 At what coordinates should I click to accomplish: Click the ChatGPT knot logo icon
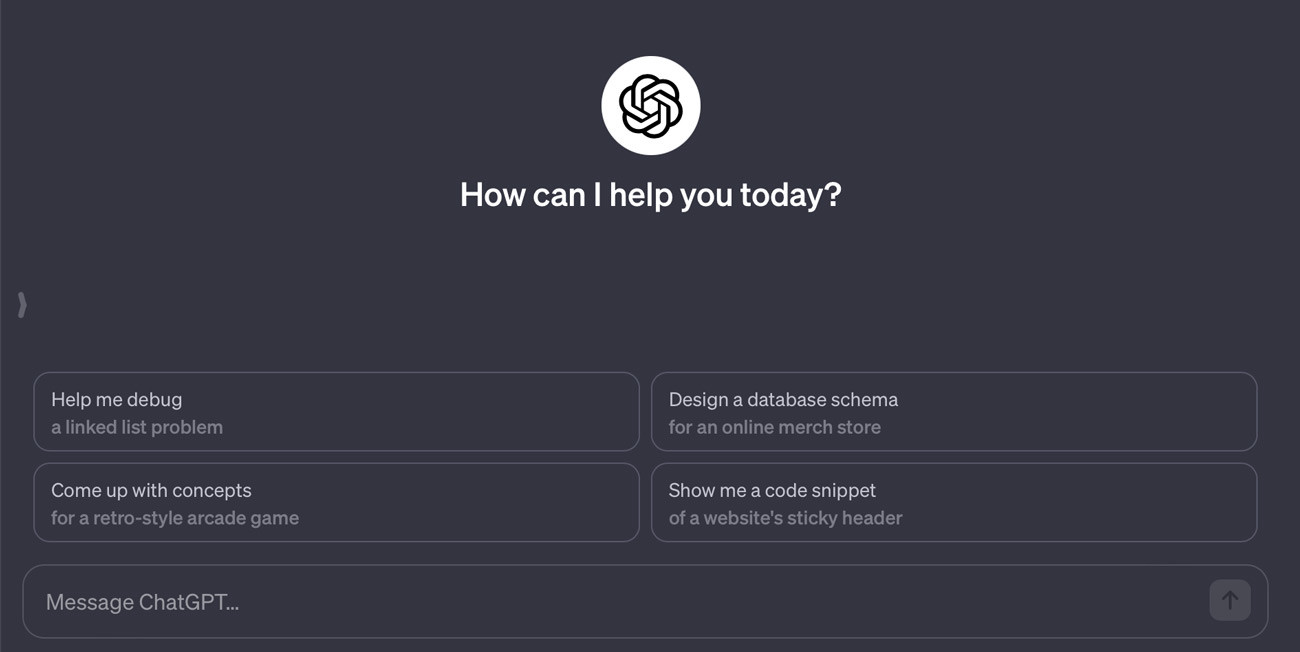[x=650, y=106]
